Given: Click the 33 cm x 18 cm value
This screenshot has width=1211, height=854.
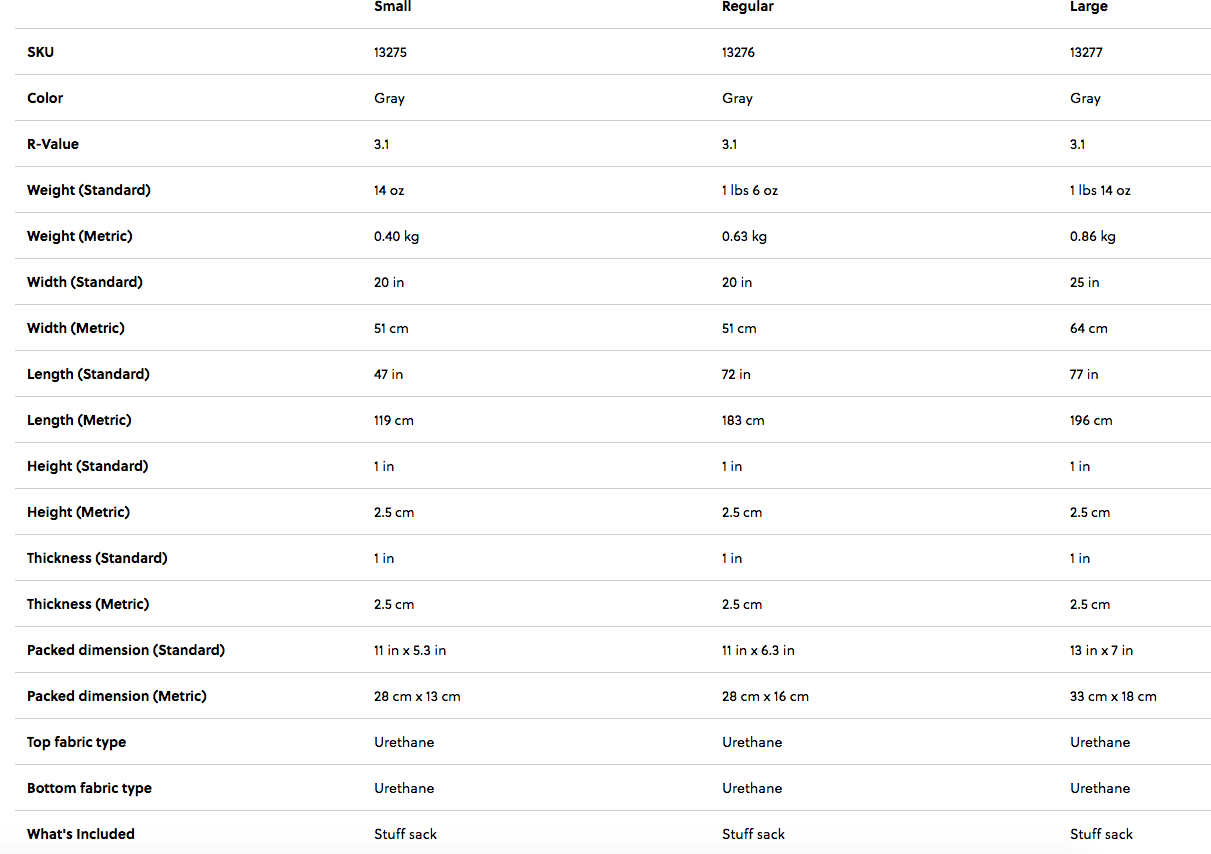Looking at the screenshot, I should pyautogui.click(x=1113, y=696).
